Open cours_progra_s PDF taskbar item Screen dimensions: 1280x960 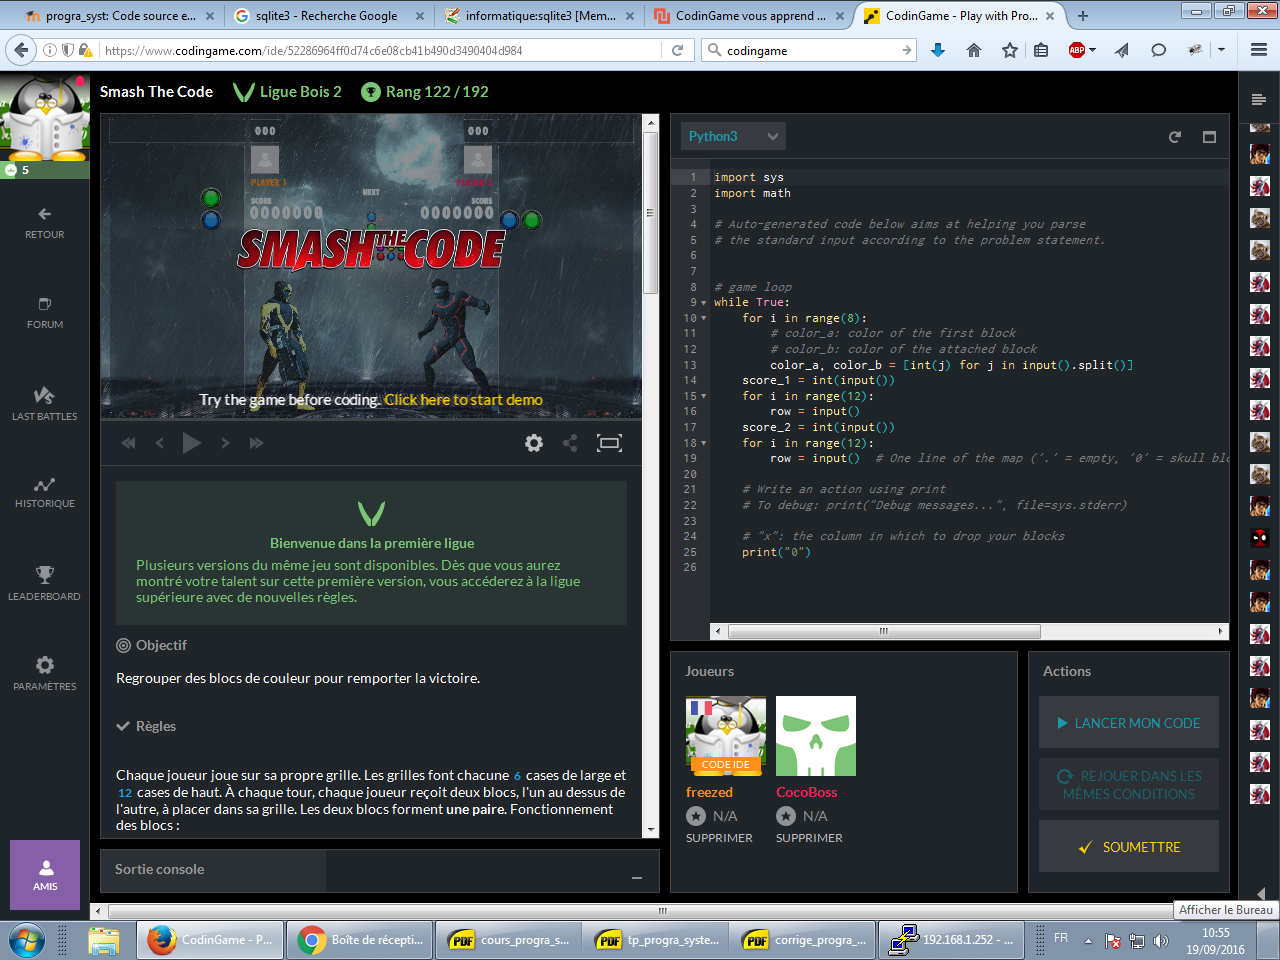[x=509, y=940]
